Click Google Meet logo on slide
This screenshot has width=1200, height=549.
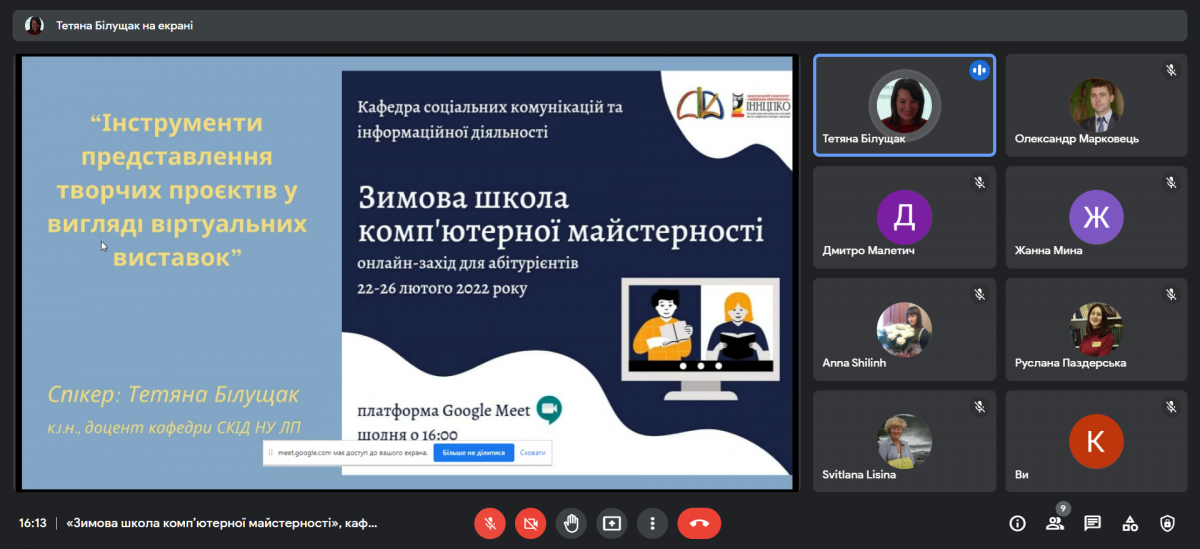point(549,409)
